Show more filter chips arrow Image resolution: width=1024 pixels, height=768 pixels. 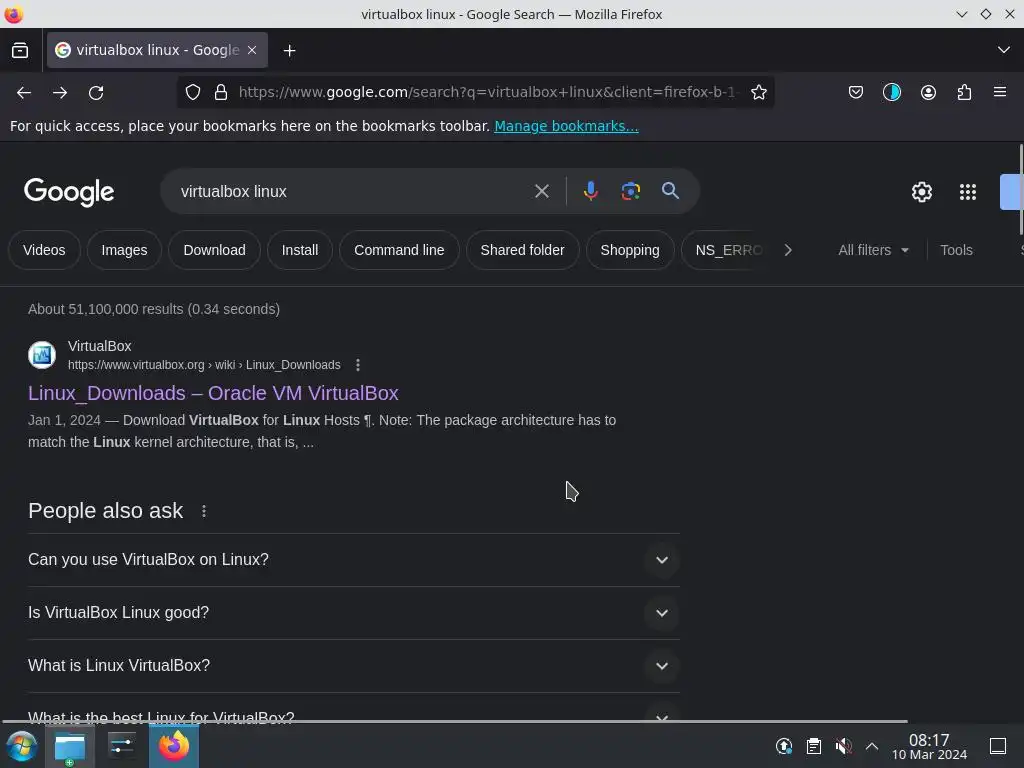coord(788,250)
